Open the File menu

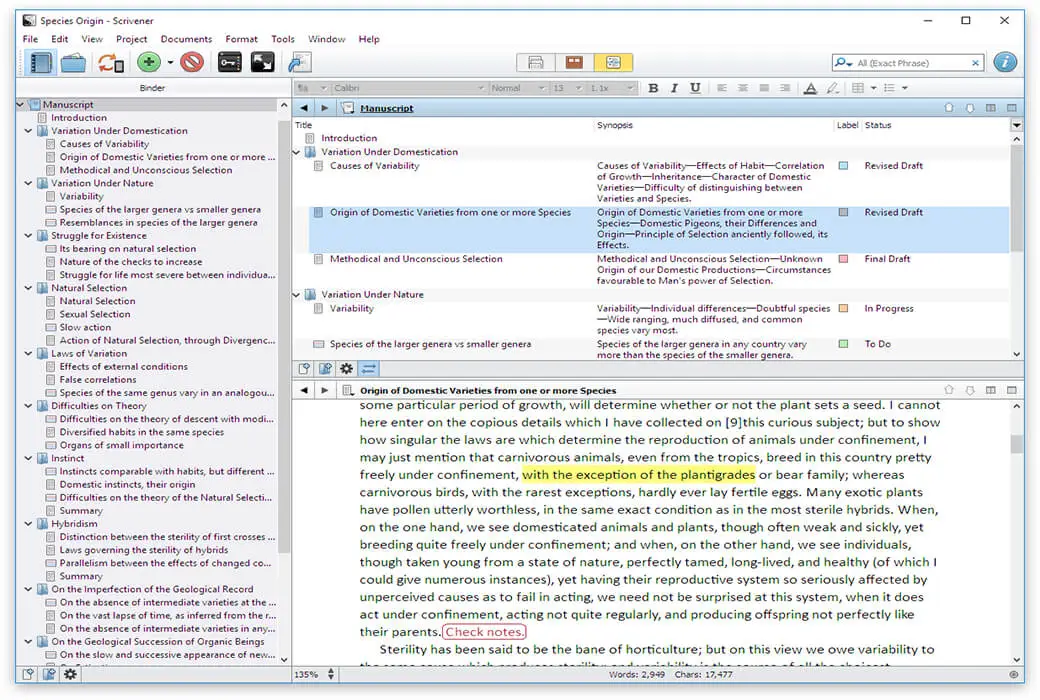(x=30, y=39)
